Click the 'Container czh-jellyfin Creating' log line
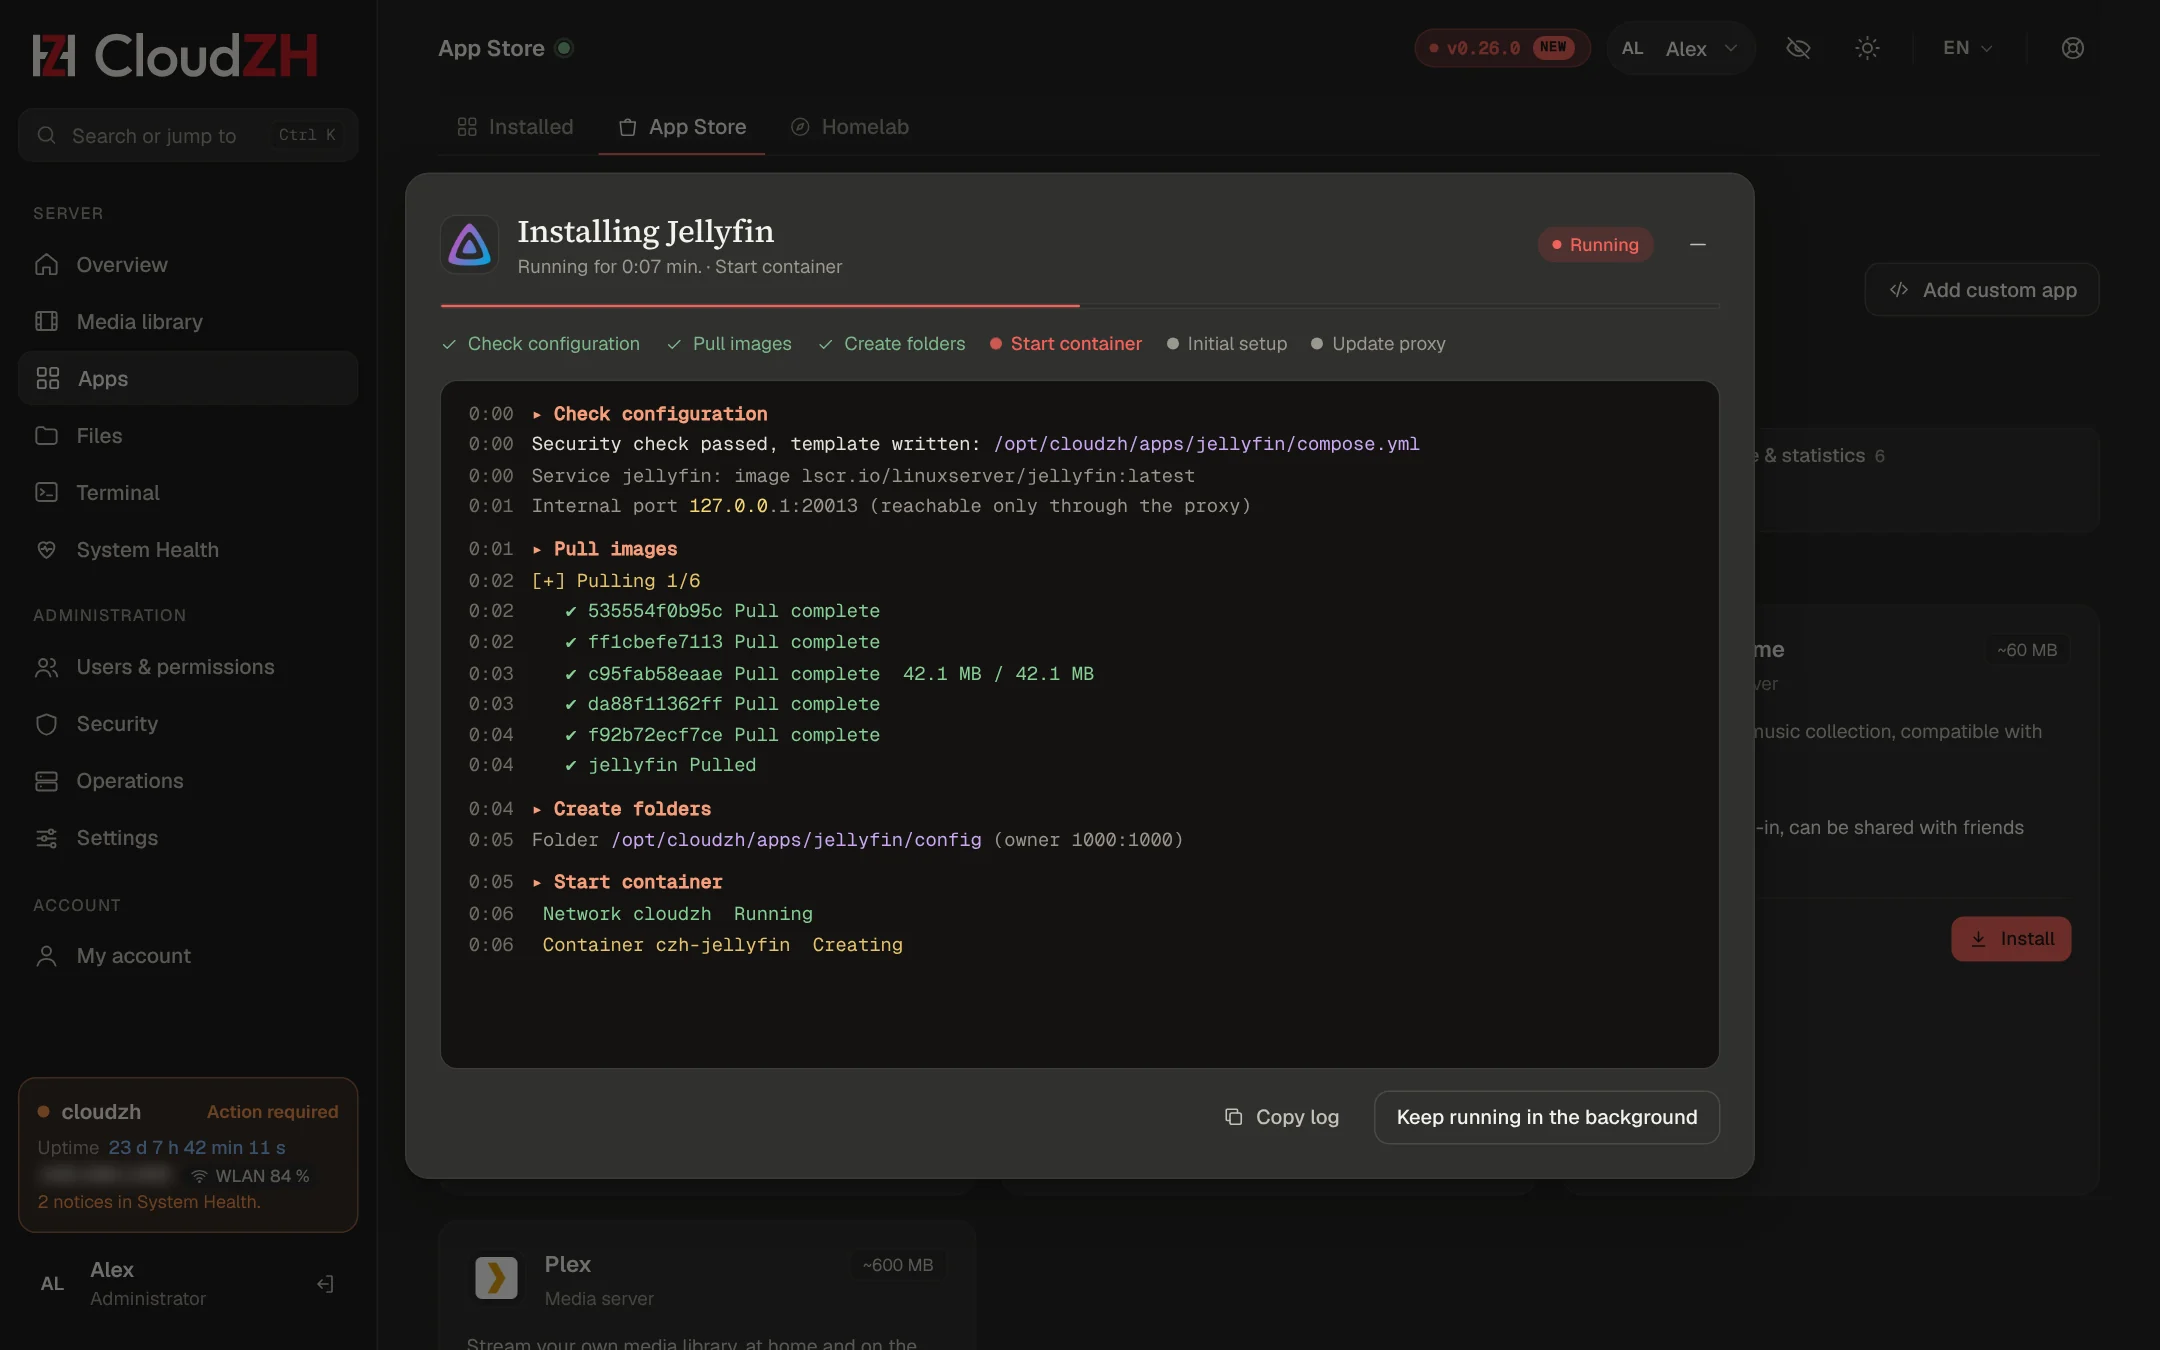Image resolution: width=2160 pixels, height=1350 pixels. 722,945
